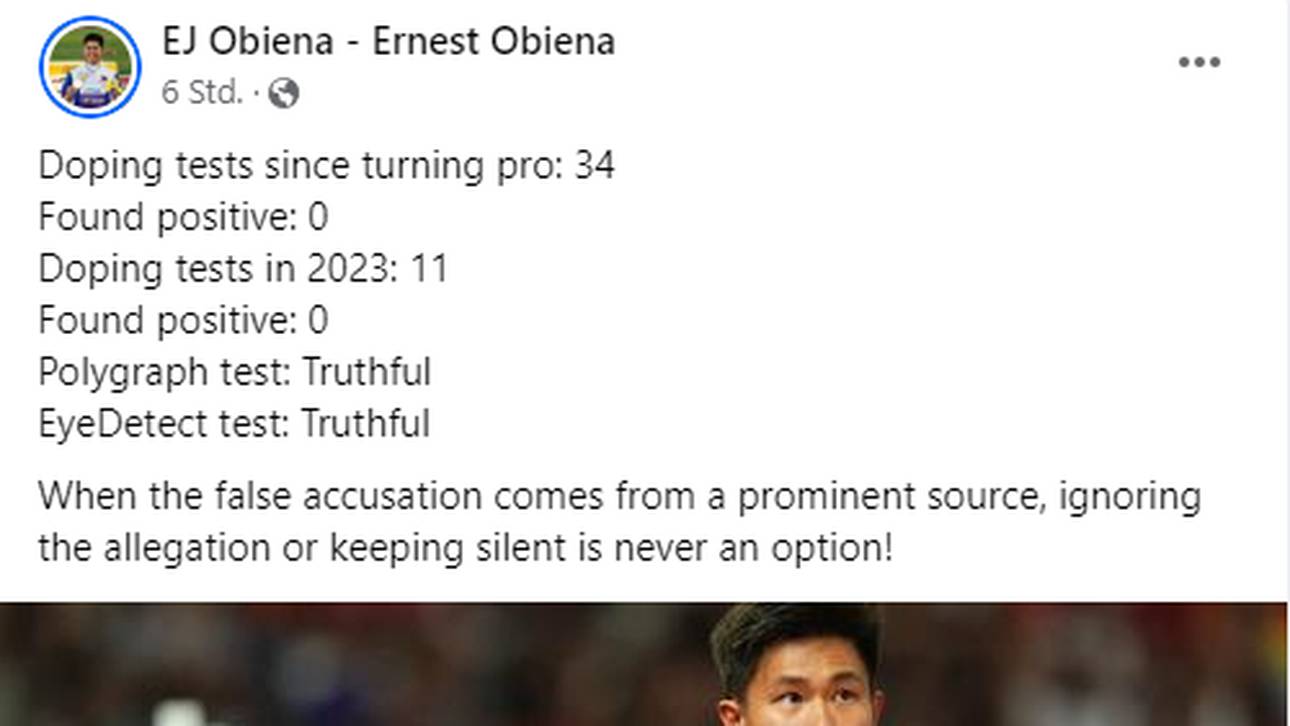Click the second "Found positive: 0" line

[x=183, y=321]
